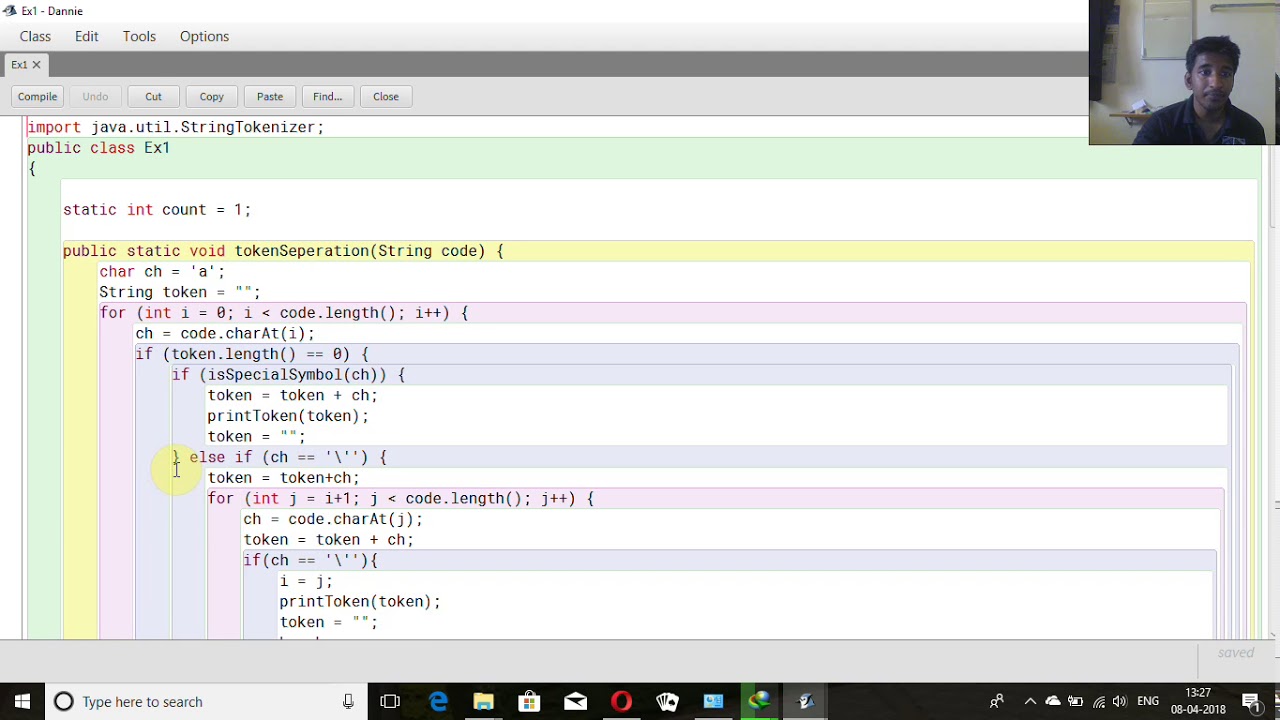The width and height of the screenshot is (1280, 720).
Task: Click the volume speaker tray icon
Action: 1120,701
